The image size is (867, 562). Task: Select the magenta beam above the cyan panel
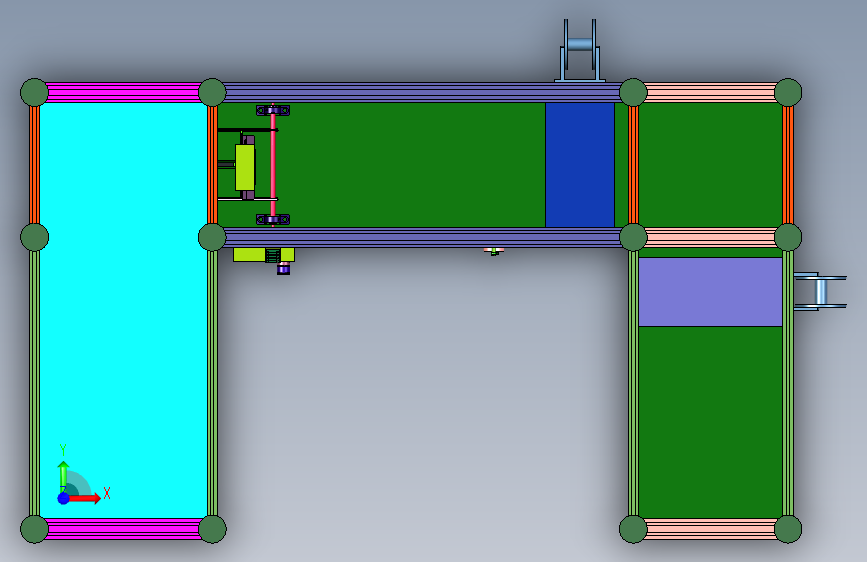[123, 92]
